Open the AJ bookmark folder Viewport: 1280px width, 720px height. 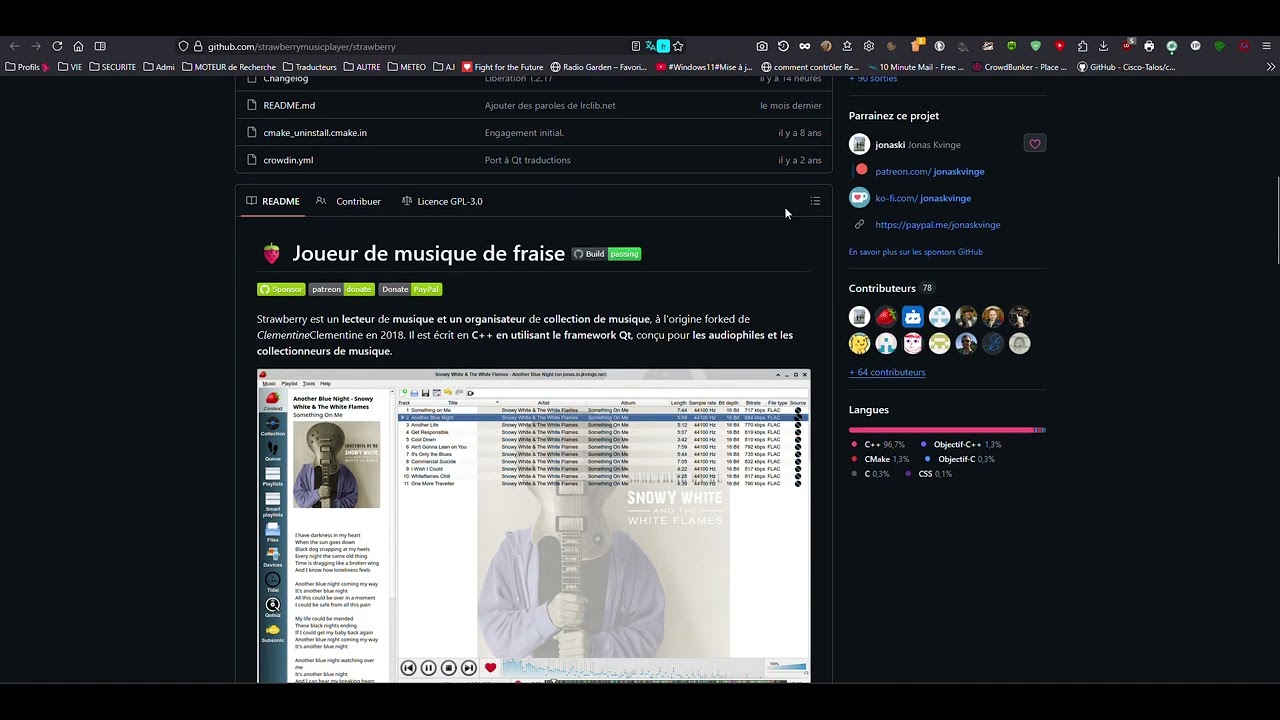point(444,67)
